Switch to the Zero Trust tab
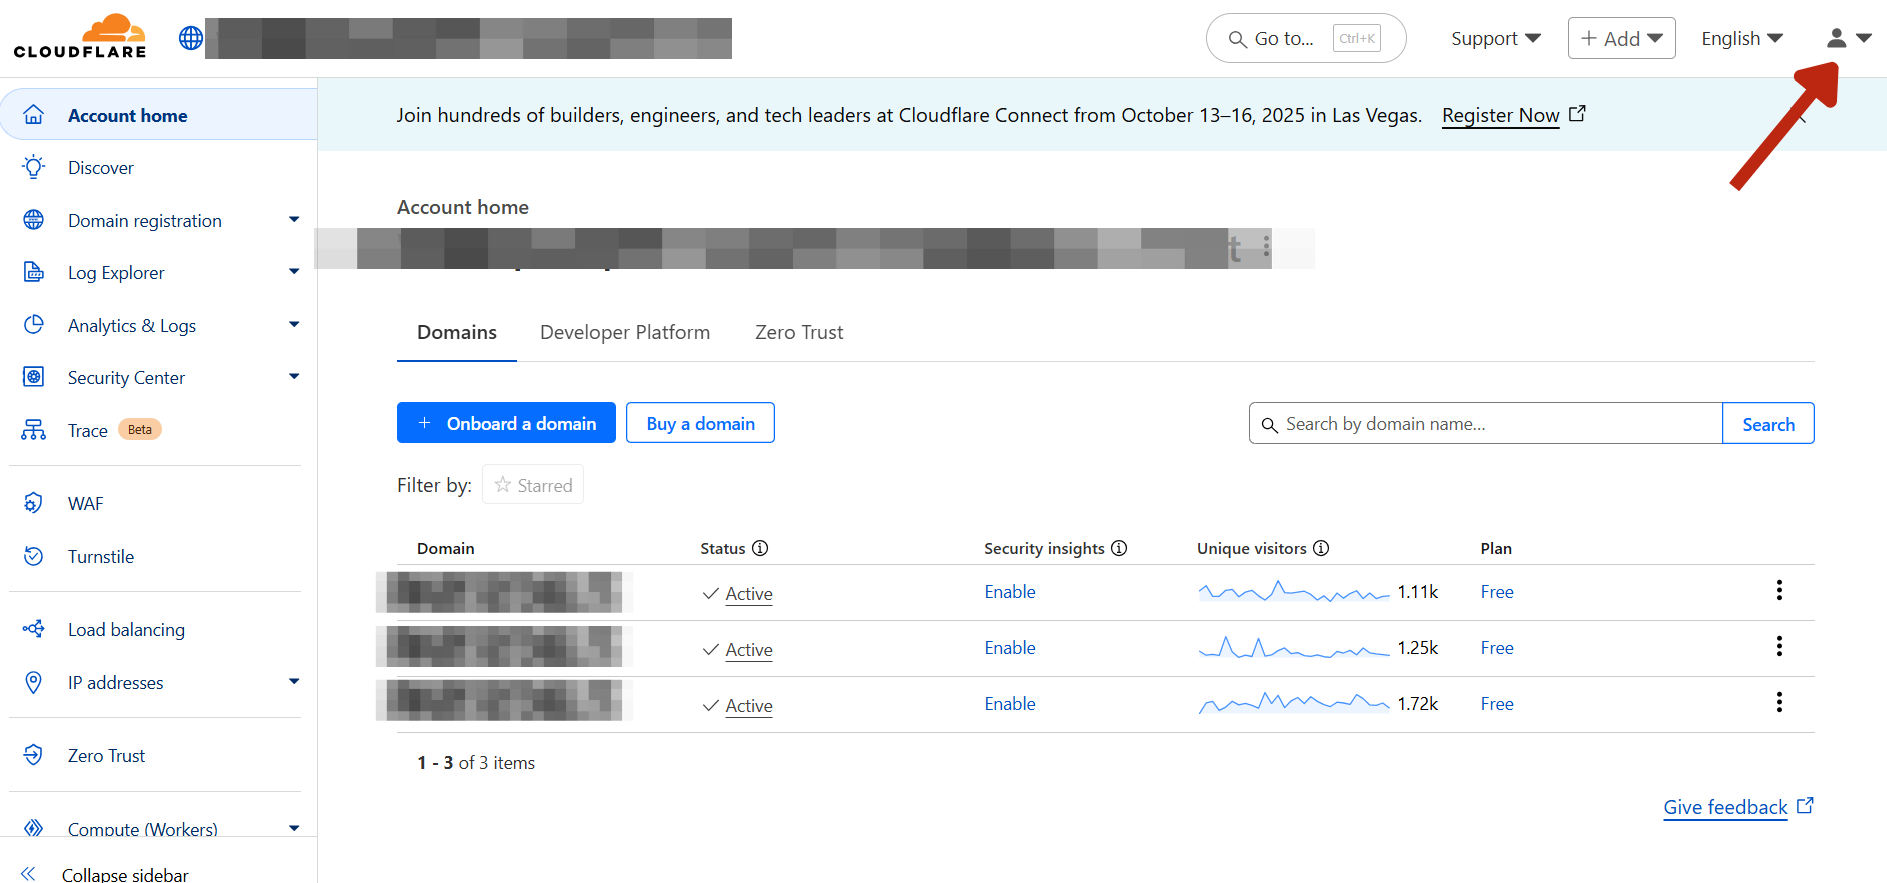The image size is (1887, 883). (x=799, y=333)
